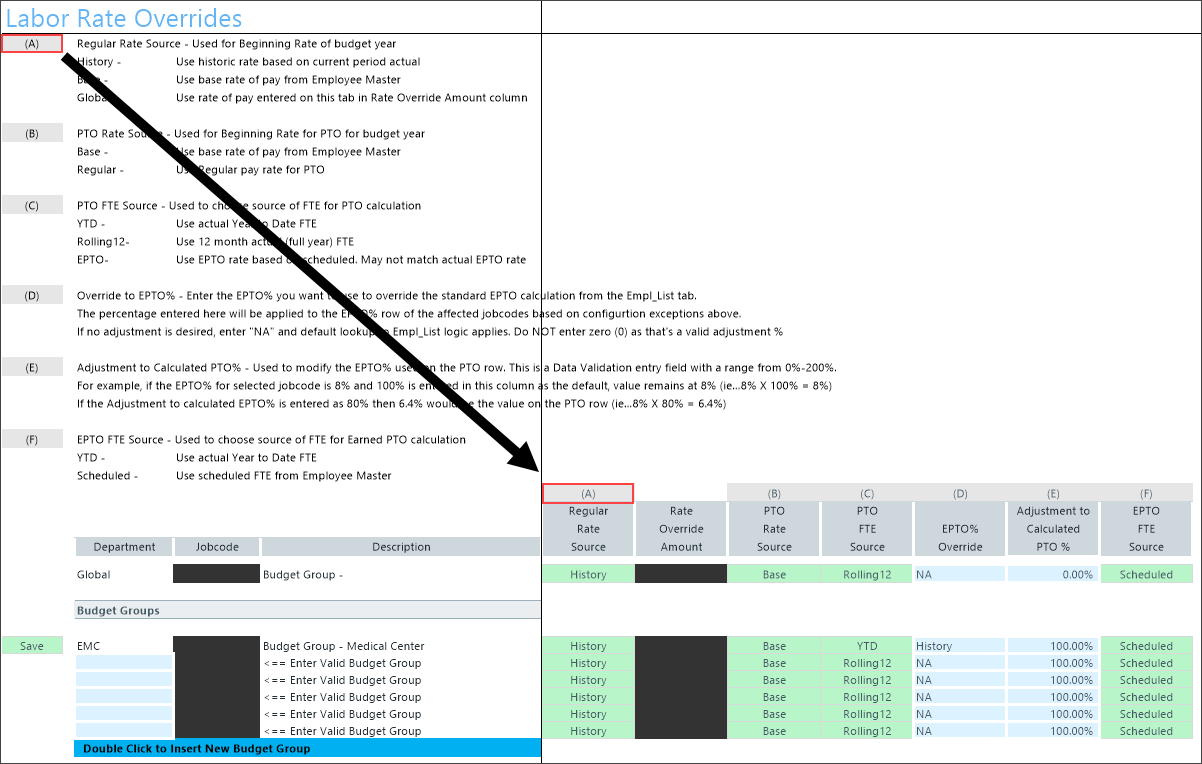Click (F) marker above EPTO FTE Source column

click(1146, 493)
